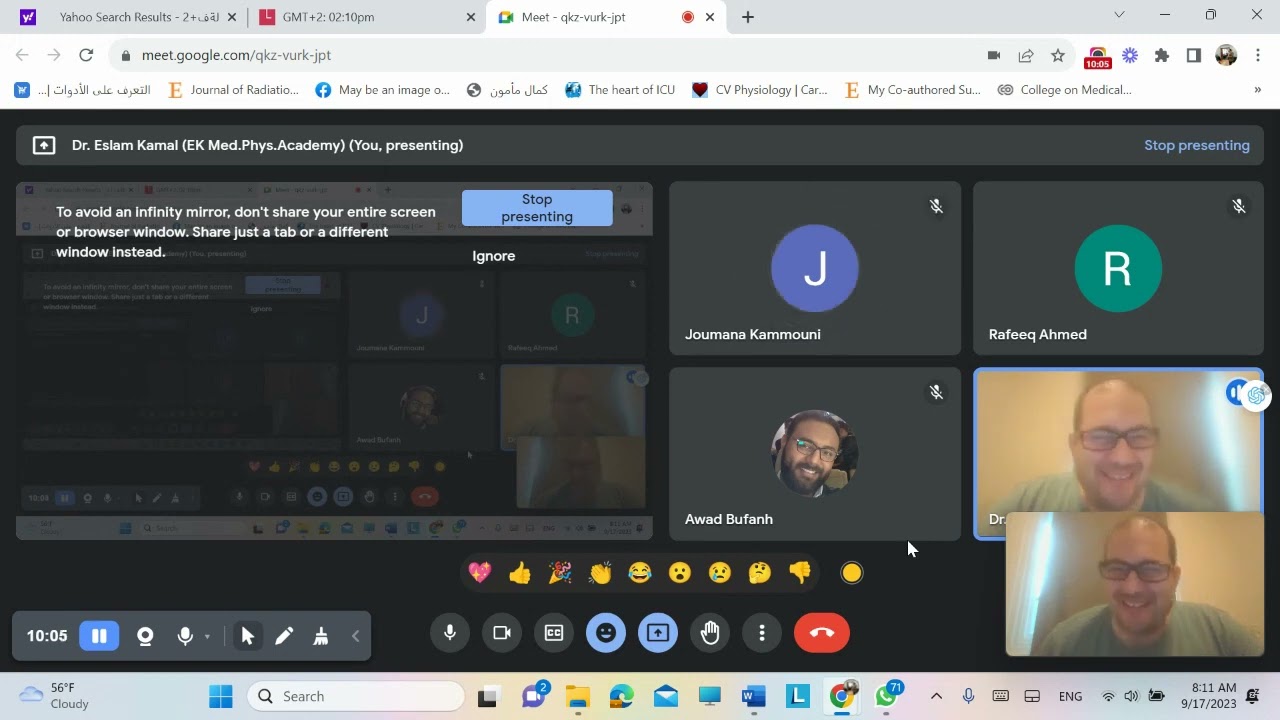Open a new browser tab
This screenshot has height=720, width=1280.
point(748,17)
